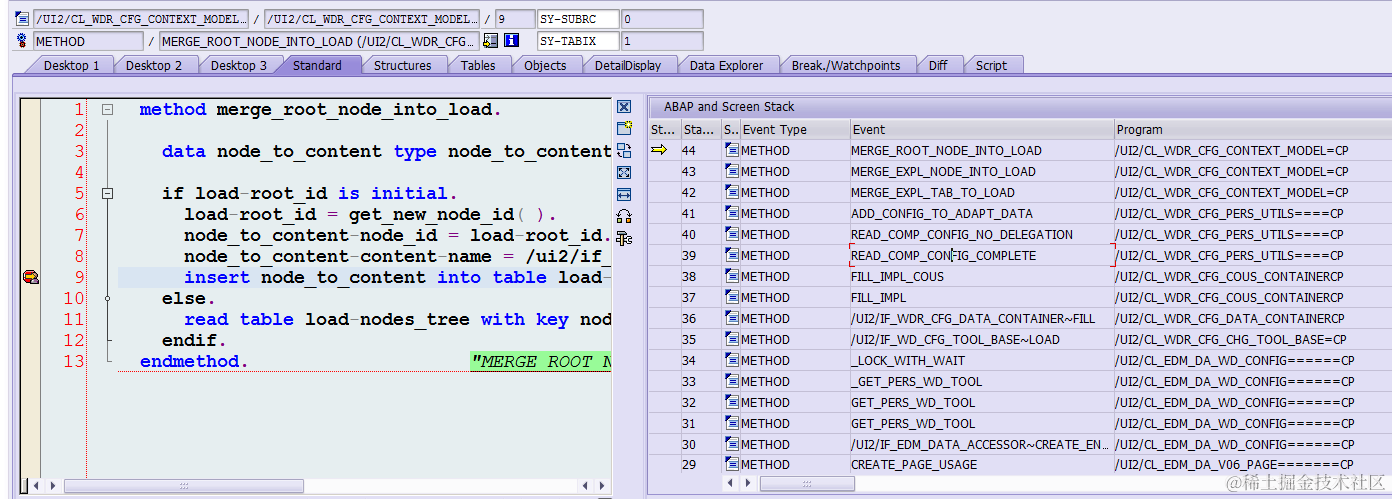Select the MERGE_EXPL_TAB_TO_LOAD event cell

982,193
